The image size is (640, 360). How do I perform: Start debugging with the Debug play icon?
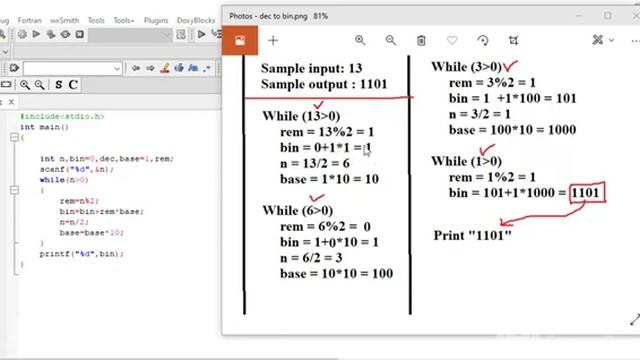(x=201, y=35)
